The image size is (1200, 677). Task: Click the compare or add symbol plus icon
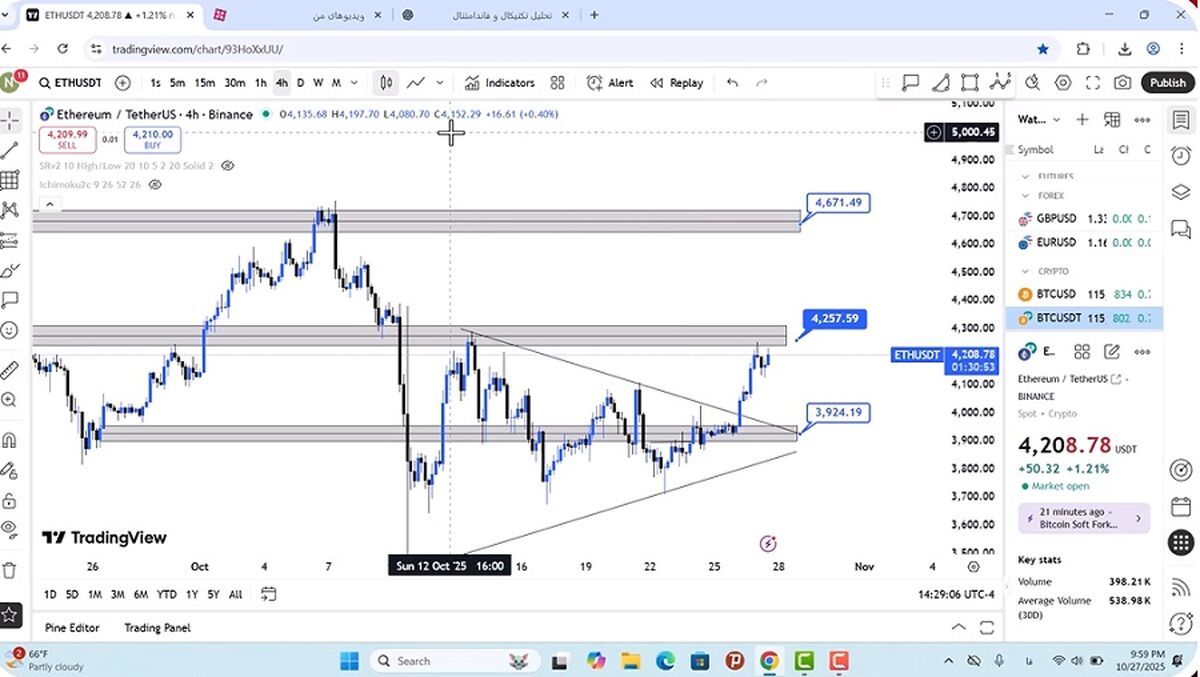point(123,83)
